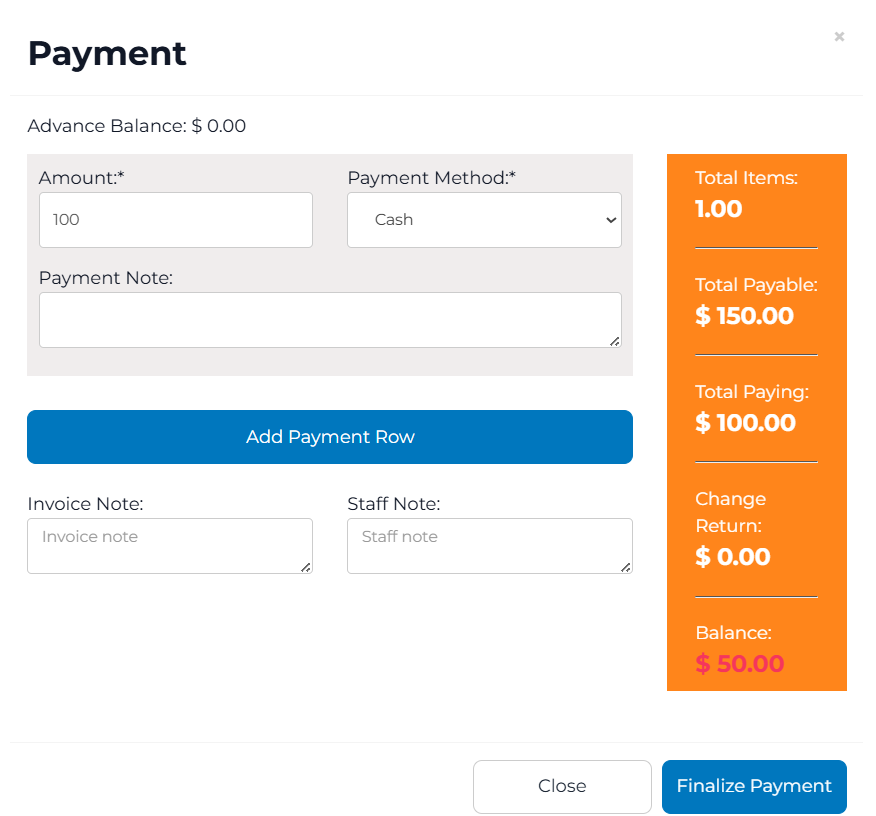This screenshot has width=876, height=816.
Task: Click the Invoice Note resize grip
Action: tap(306, 567)
